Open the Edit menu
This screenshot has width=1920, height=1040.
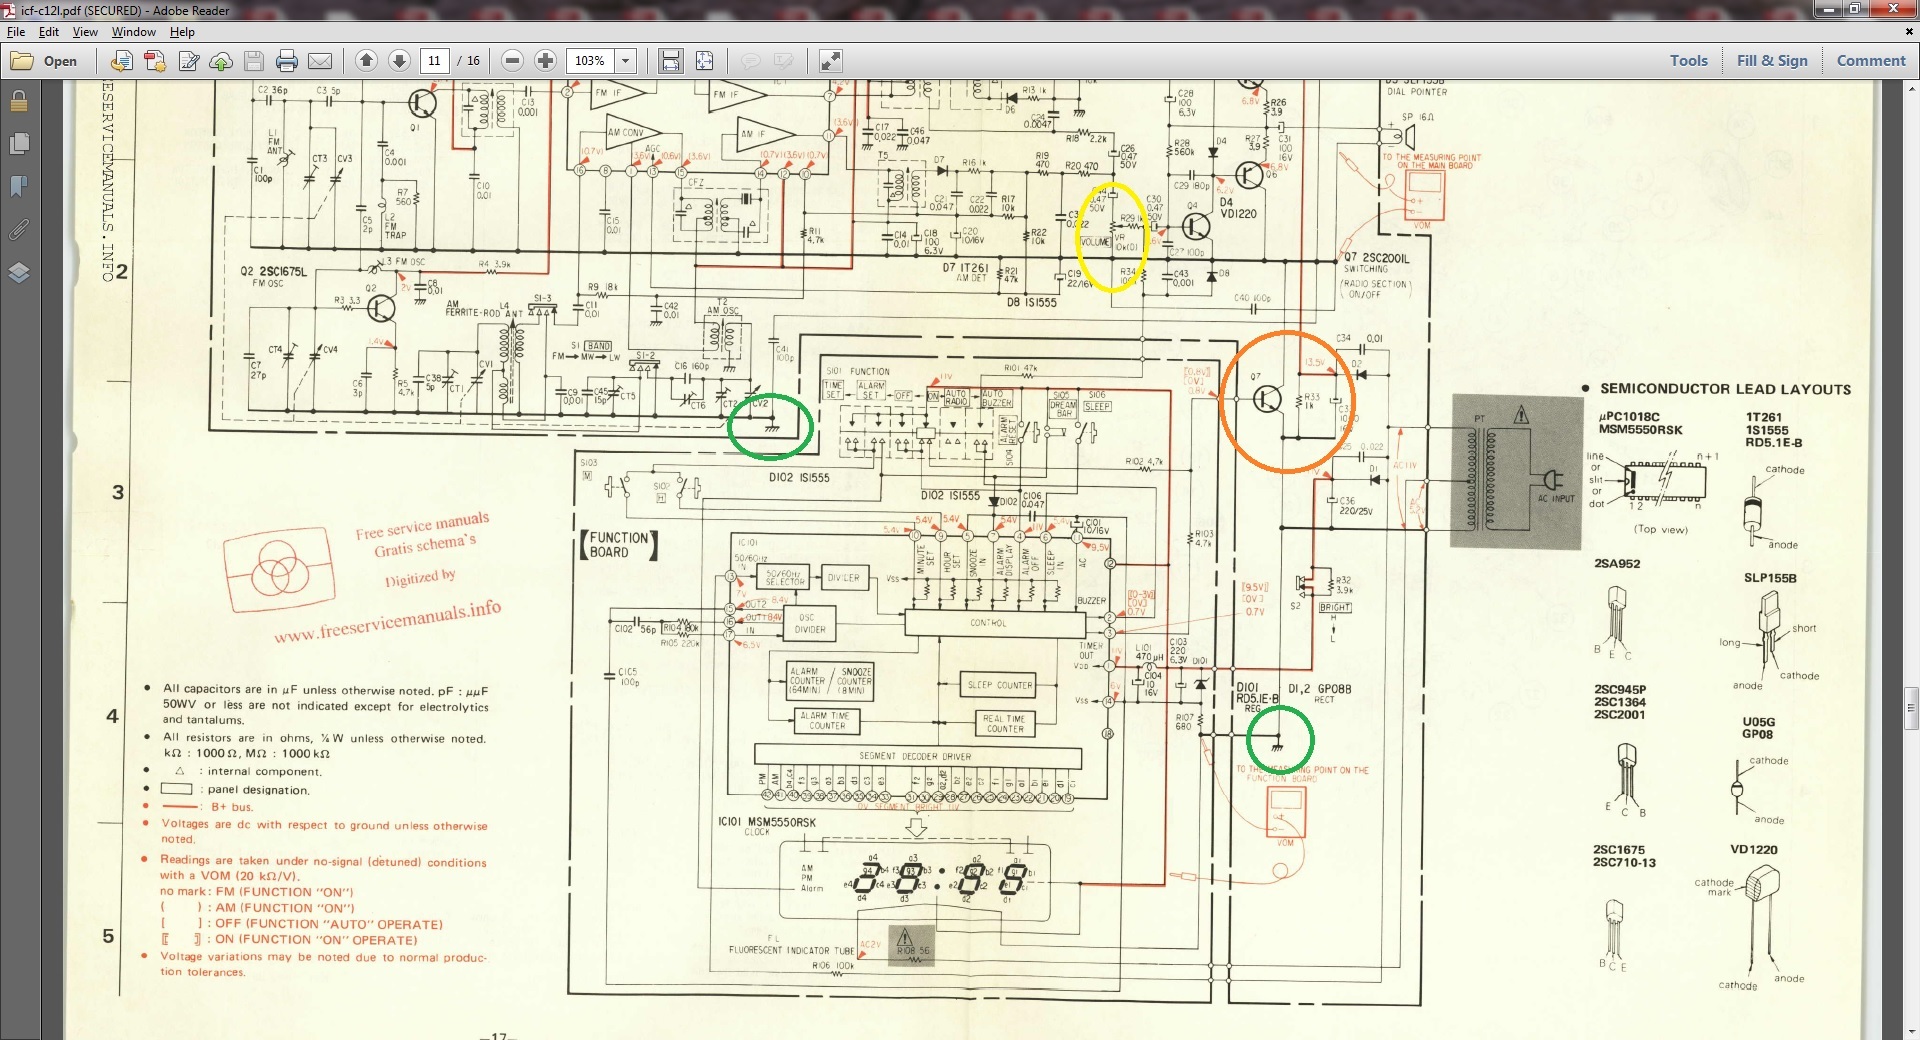tap(49, 32)
